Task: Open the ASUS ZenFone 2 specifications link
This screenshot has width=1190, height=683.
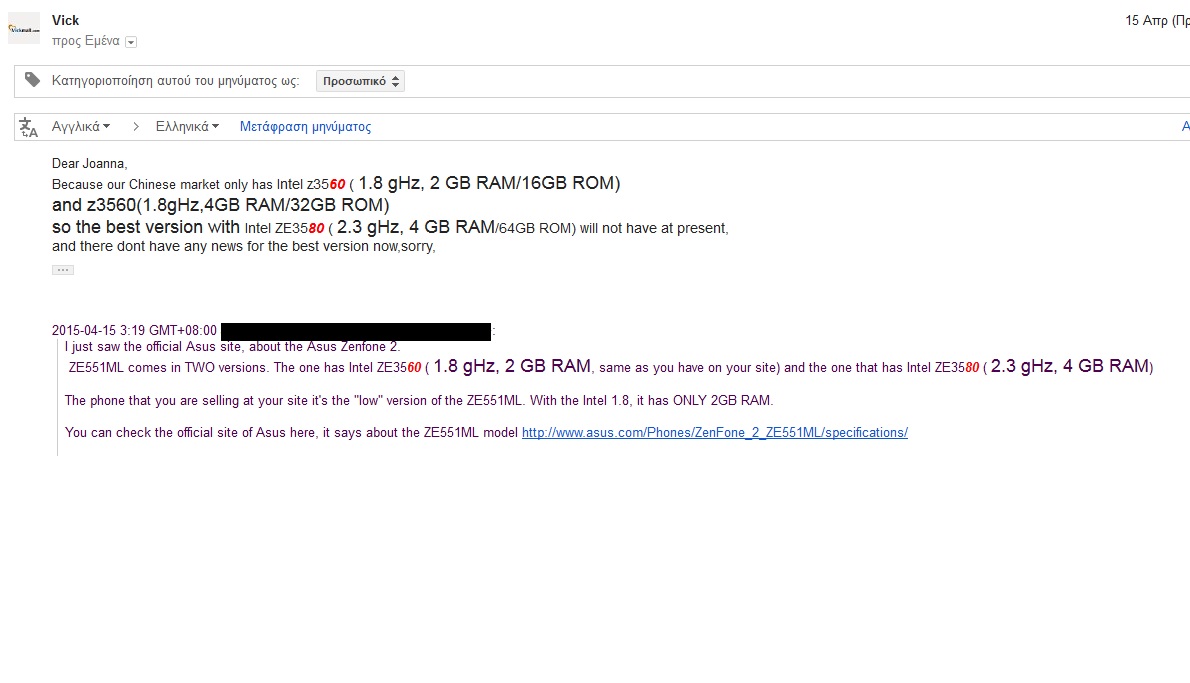Action: point(714,433)
